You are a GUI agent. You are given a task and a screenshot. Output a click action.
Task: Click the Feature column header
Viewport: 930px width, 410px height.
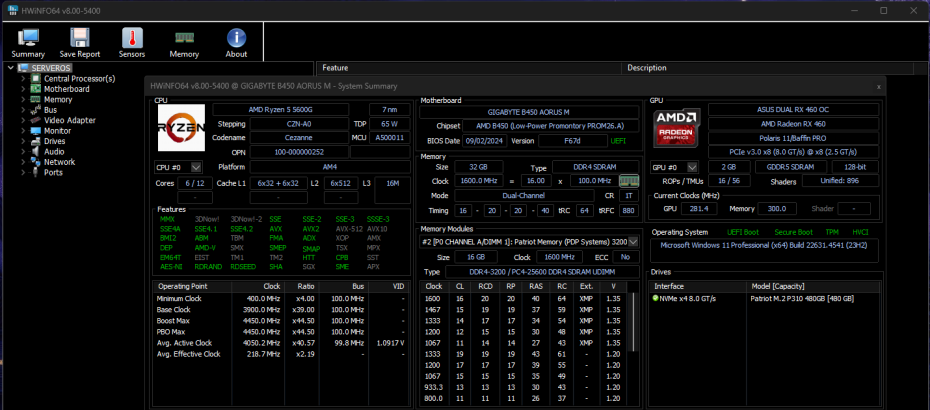[x=335, y=68]
